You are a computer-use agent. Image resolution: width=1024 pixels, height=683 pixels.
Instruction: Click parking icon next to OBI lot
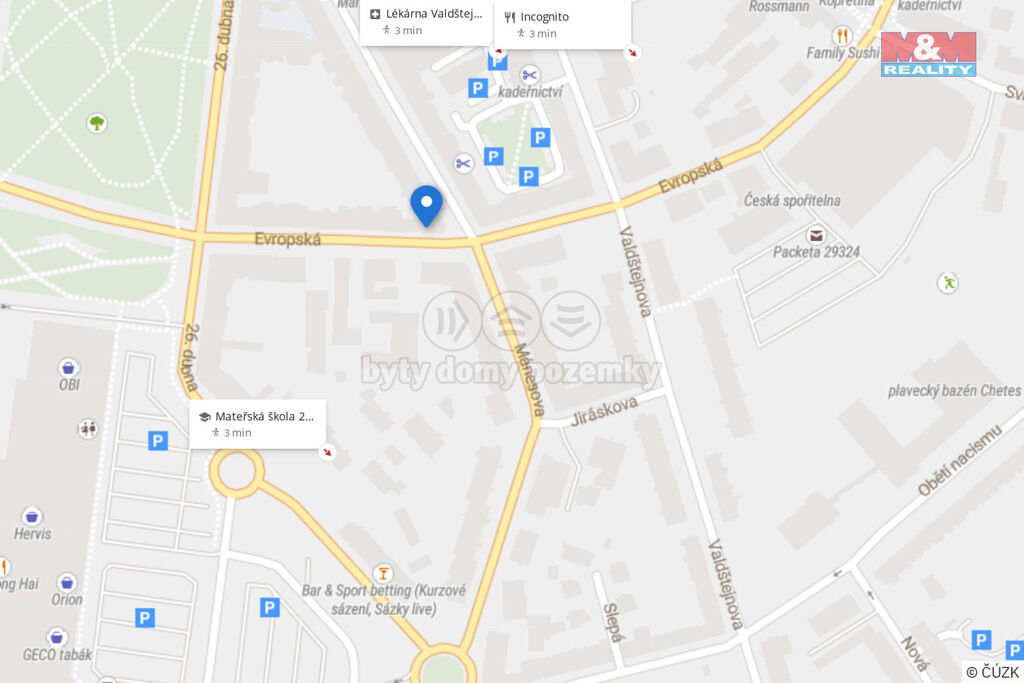click(x=157, y=441)
